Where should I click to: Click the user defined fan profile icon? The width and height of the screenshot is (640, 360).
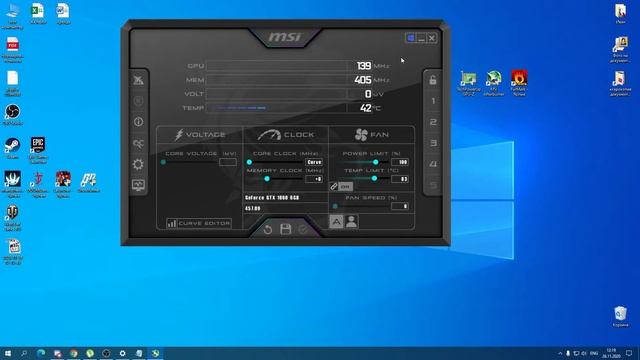(x=351, y=222)
